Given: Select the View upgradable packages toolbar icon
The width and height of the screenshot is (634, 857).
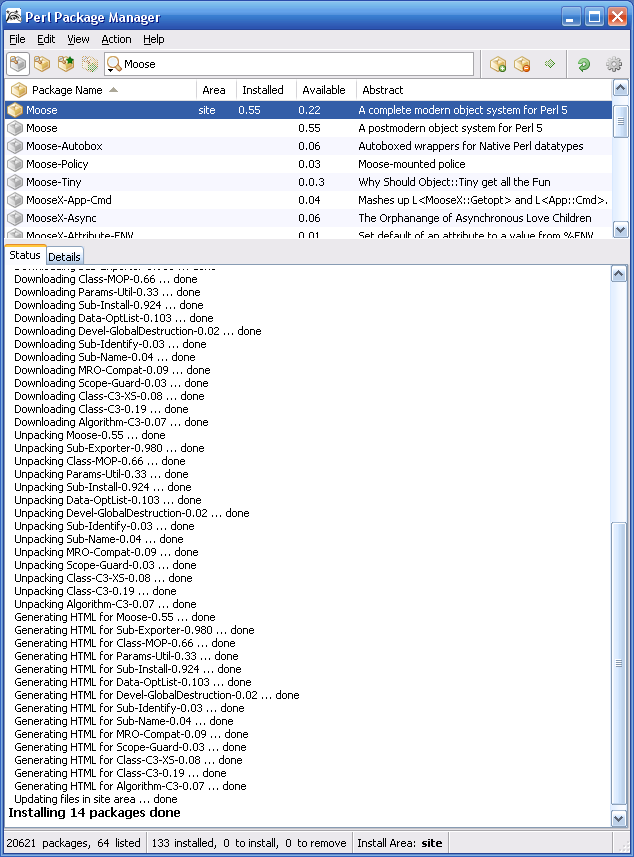Looking at the screenshot, I should [66, 64].
